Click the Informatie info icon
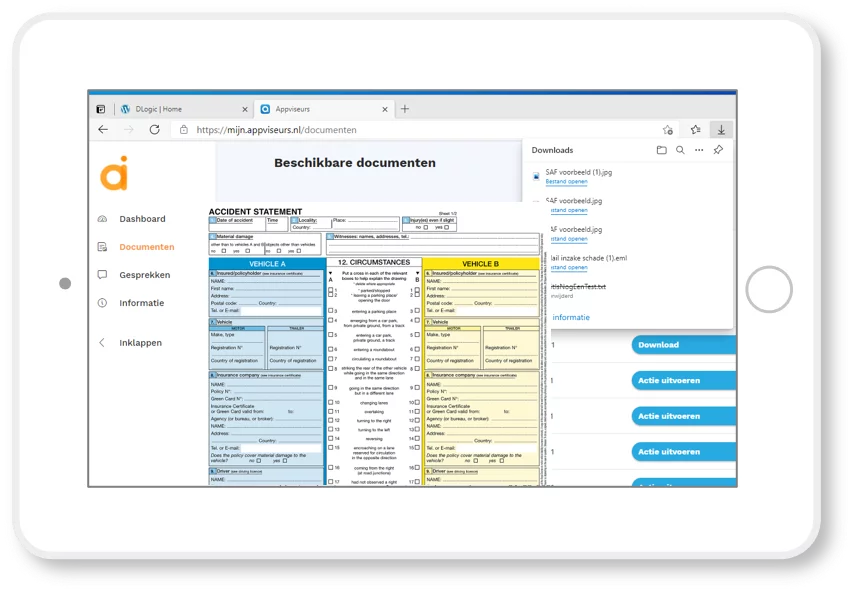 point(102,303)
